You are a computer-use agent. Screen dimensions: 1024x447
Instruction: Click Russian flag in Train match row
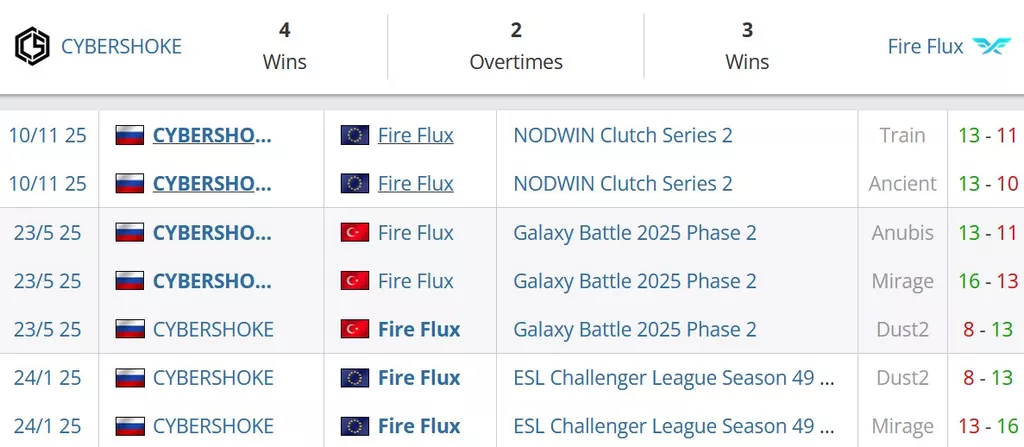pos(130,135)
